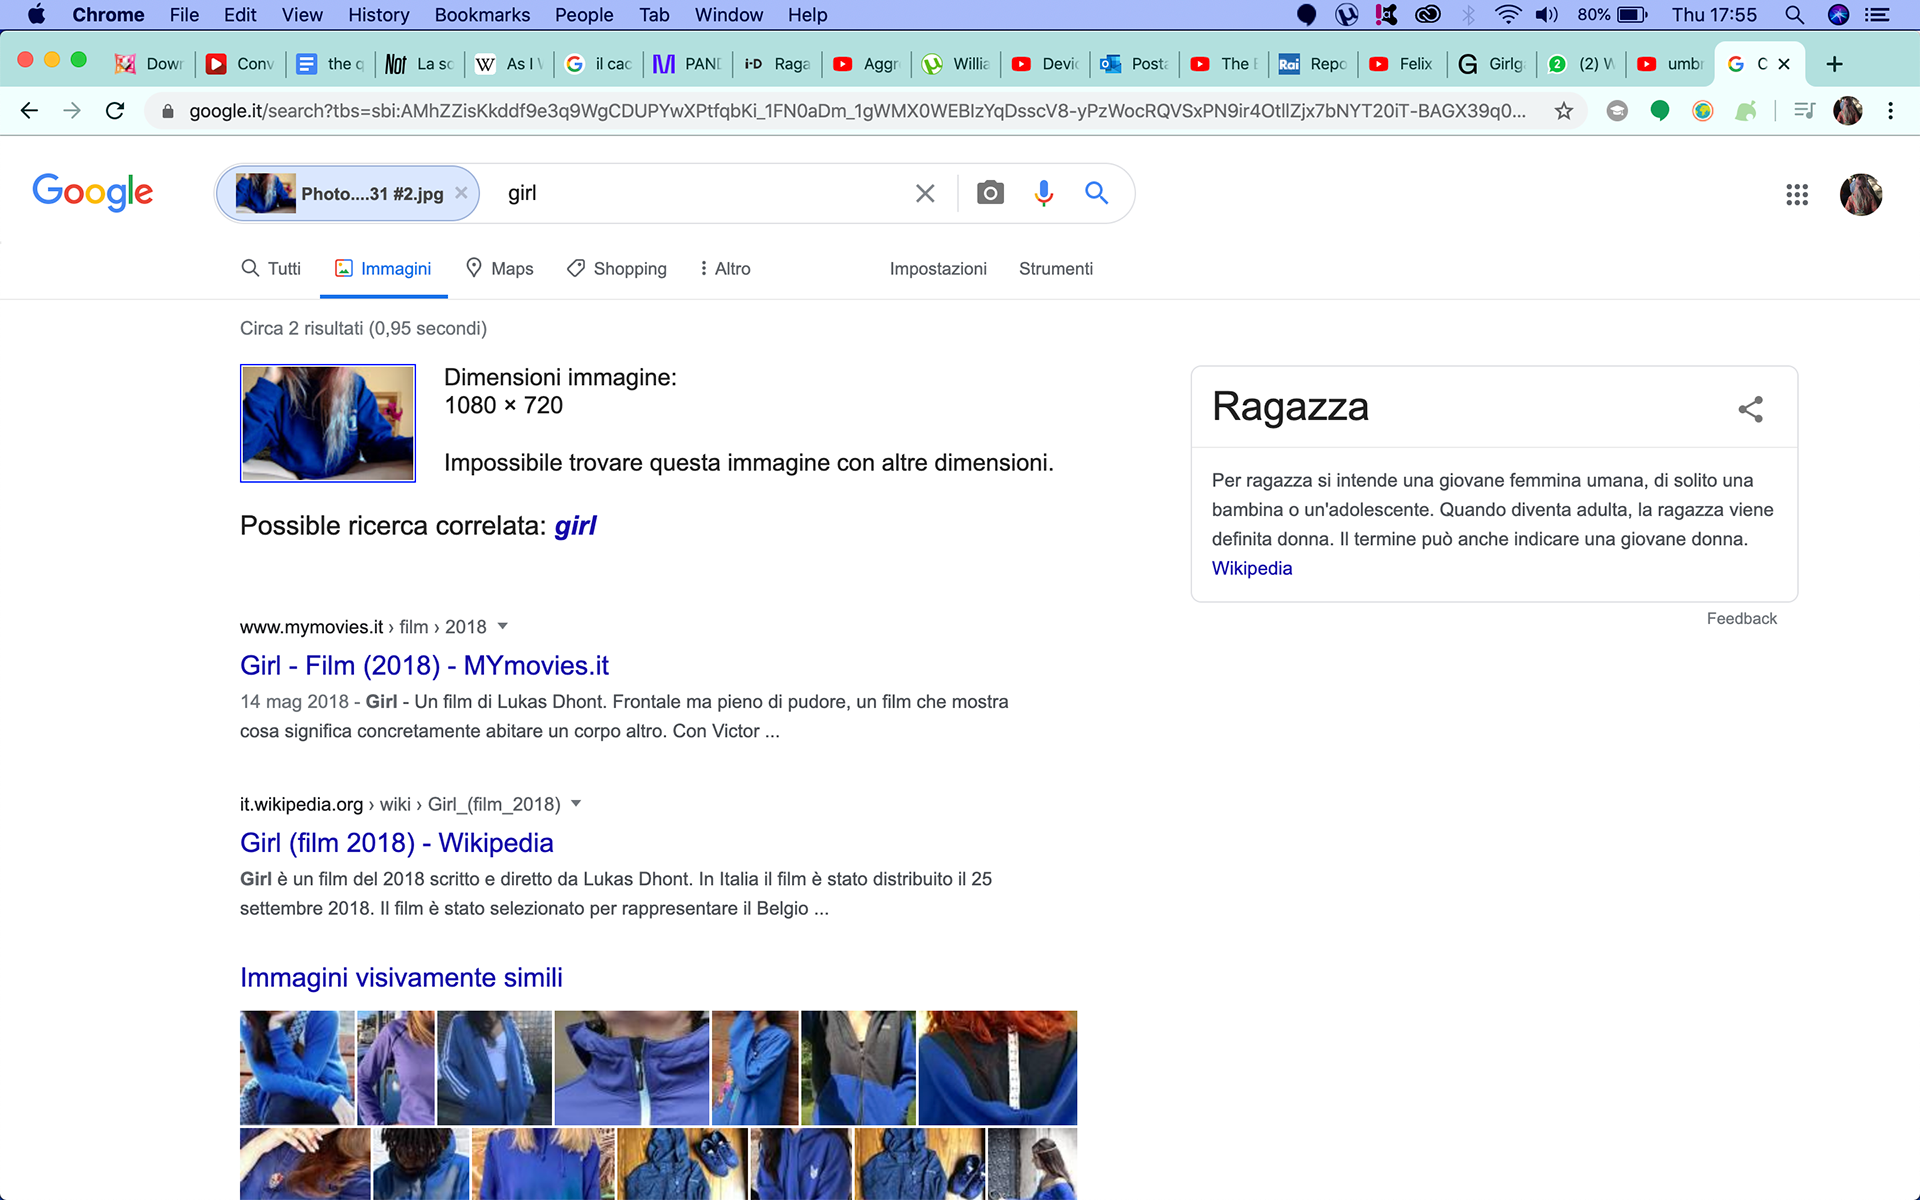
Task: Go back to previous page
Action: (29, 111)
